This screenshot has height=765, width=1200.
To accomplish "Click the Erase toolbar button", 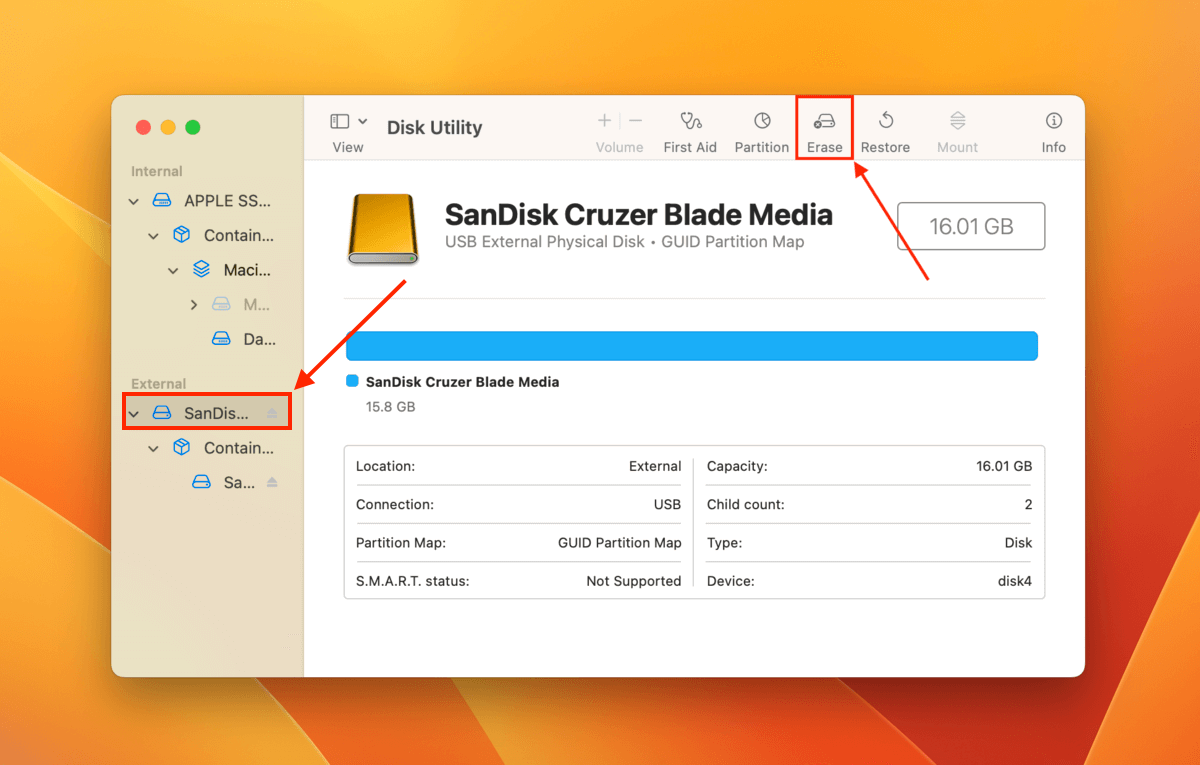I will (825, 131).
